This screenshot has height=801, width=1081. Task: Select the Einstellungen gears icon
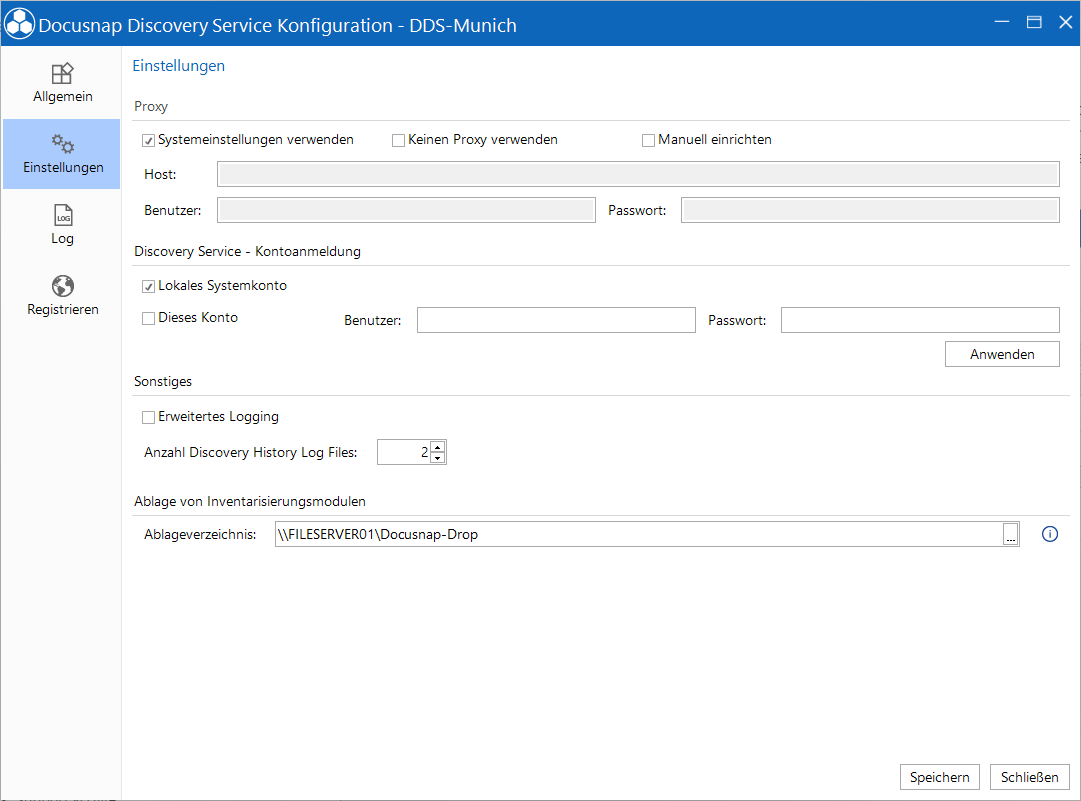pos(62,143)
